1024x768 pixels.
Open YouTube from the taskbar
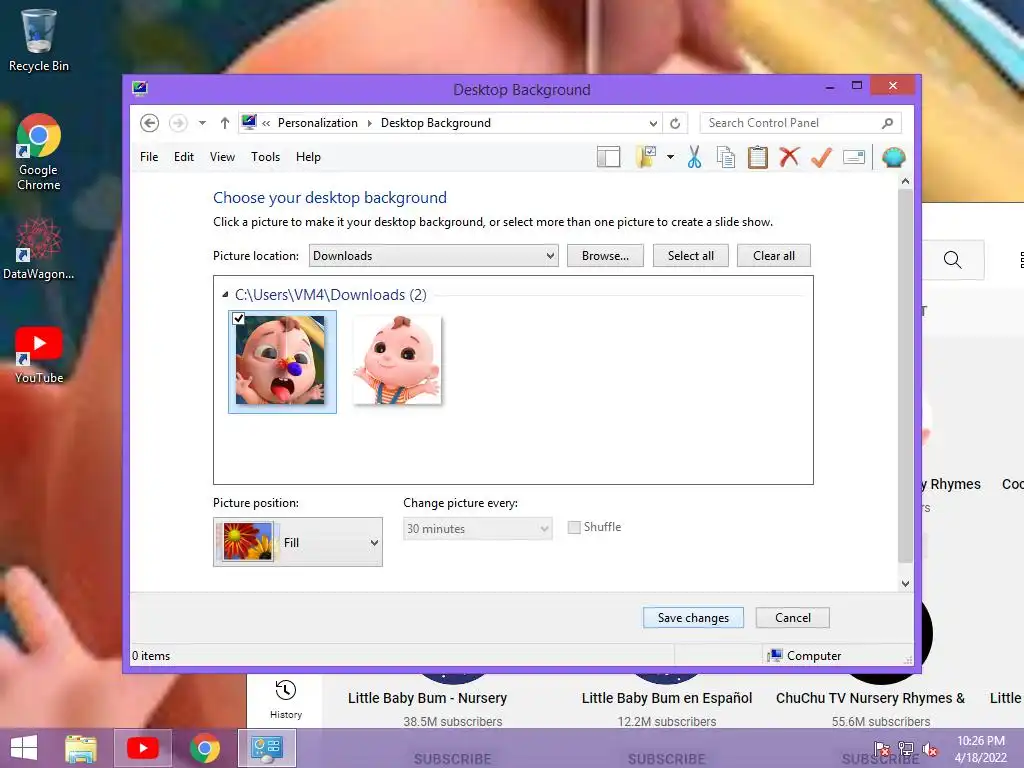pos(142,748)
